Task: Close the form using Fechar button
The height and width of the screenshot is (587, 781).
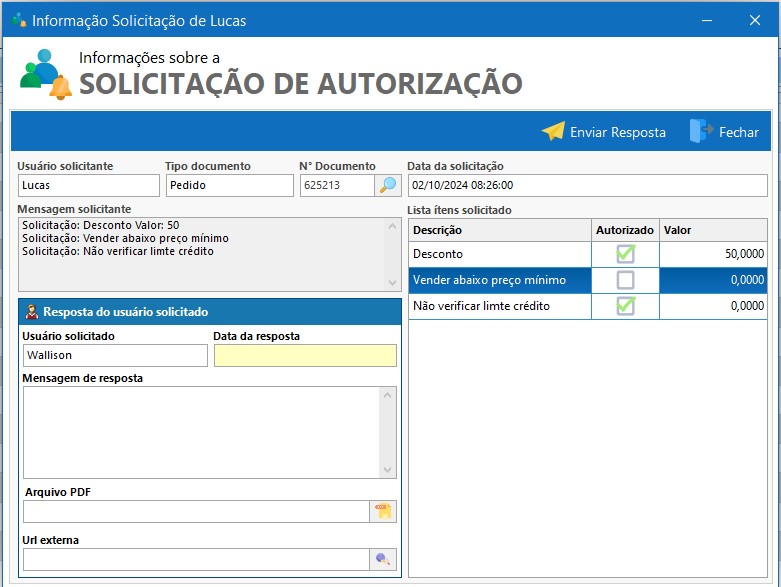Action: click(x=725, y=132)
